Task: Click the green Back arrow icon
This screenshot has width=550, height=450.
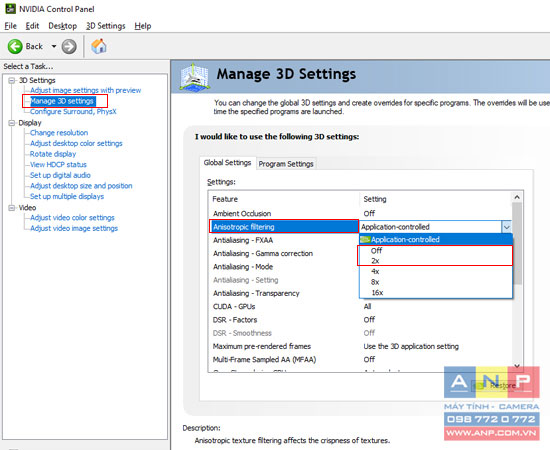Action: click(x=15, y=46)
